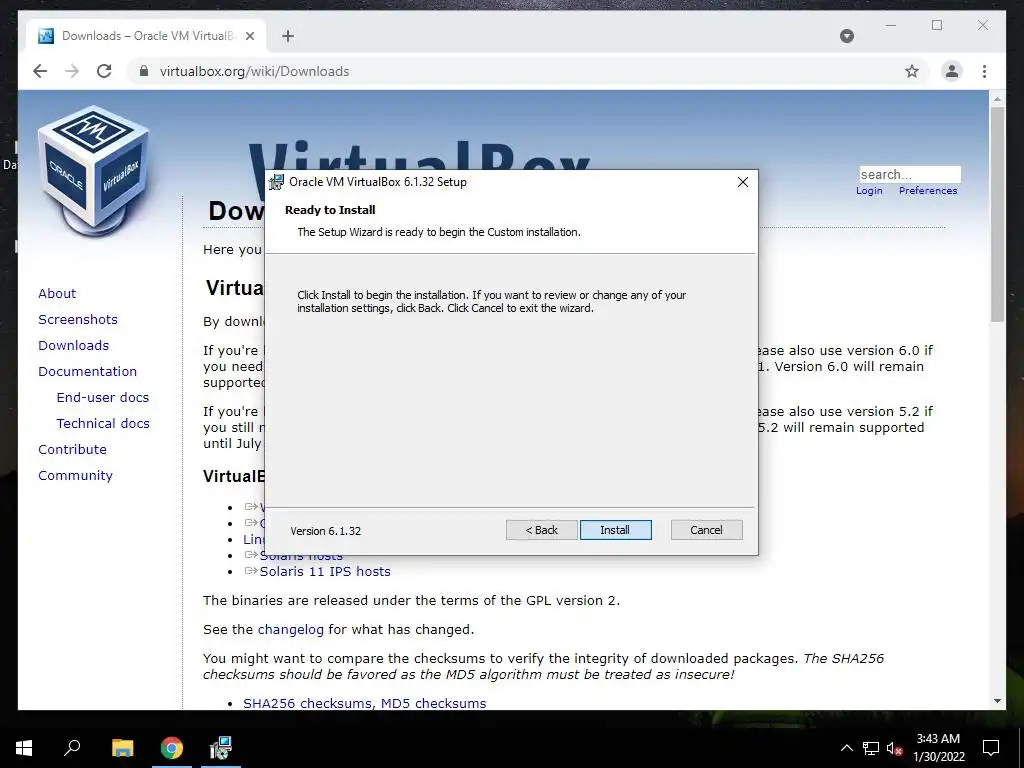Click the VirtualBox installer taskbar icon
The height and width of the screenshot is (768, 1024).
221,748
